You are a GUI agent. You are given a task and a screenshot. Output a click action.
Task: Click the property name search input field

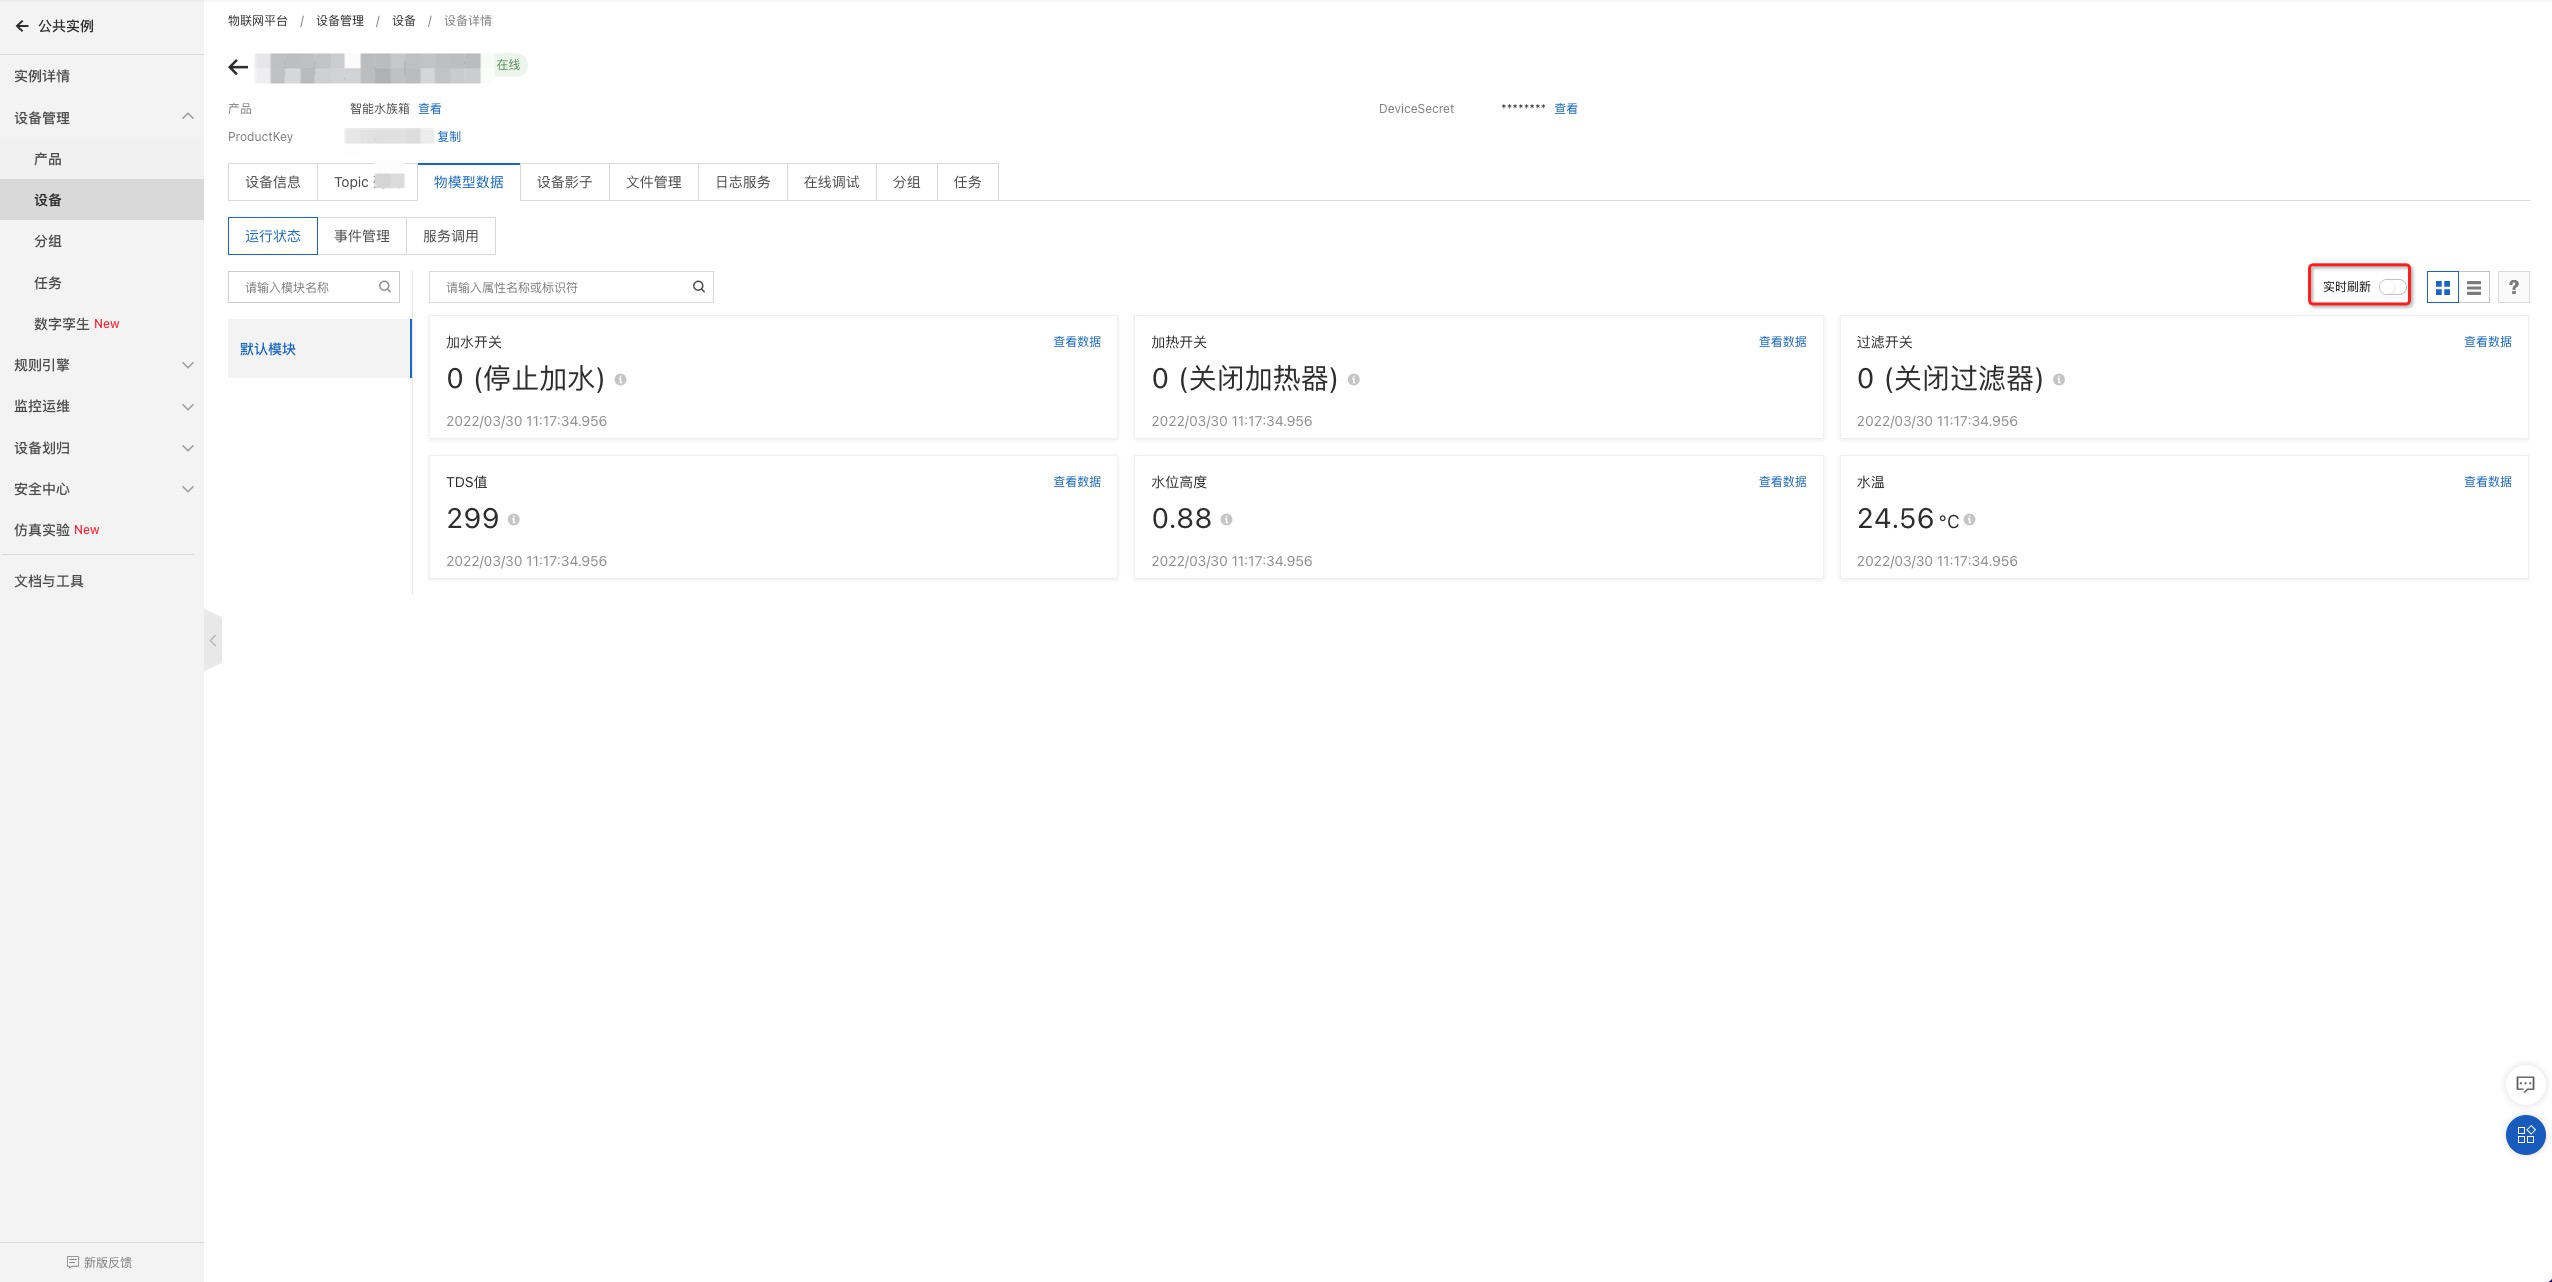tap(560, 287)
